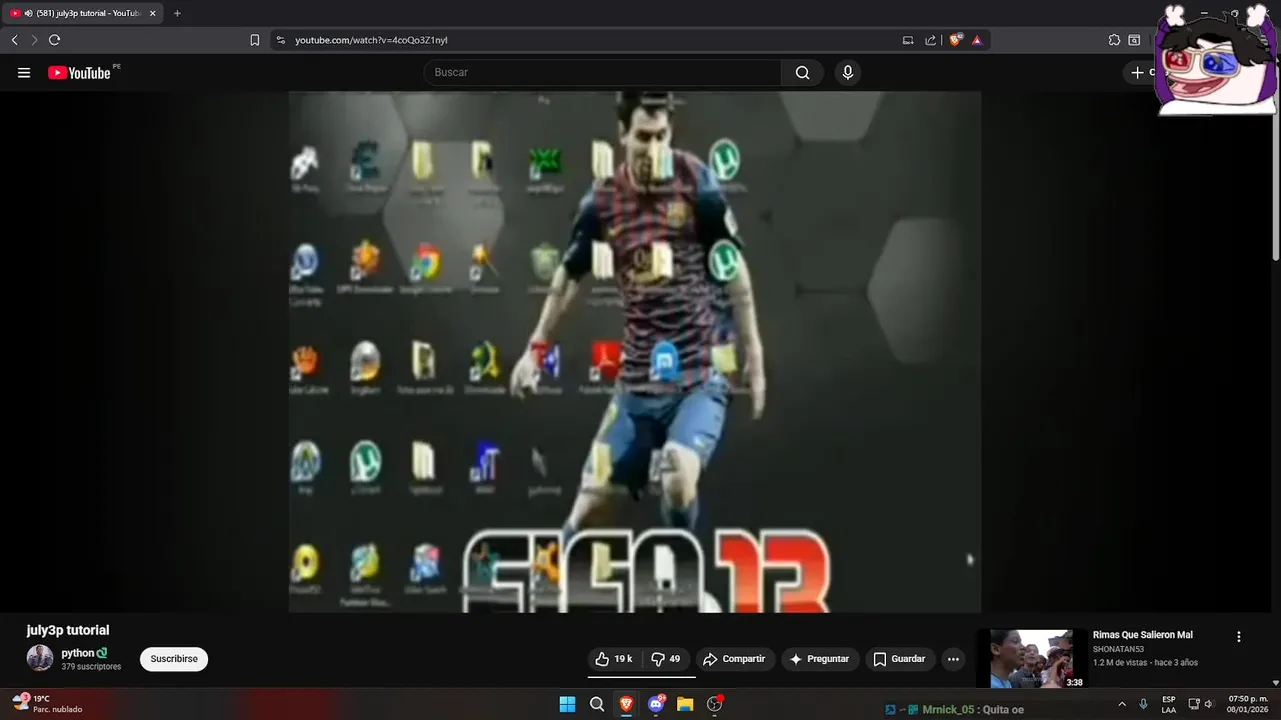Click the taskbar microphone tray icon
The image size is (1281, 720).
tap(1143, 704)
